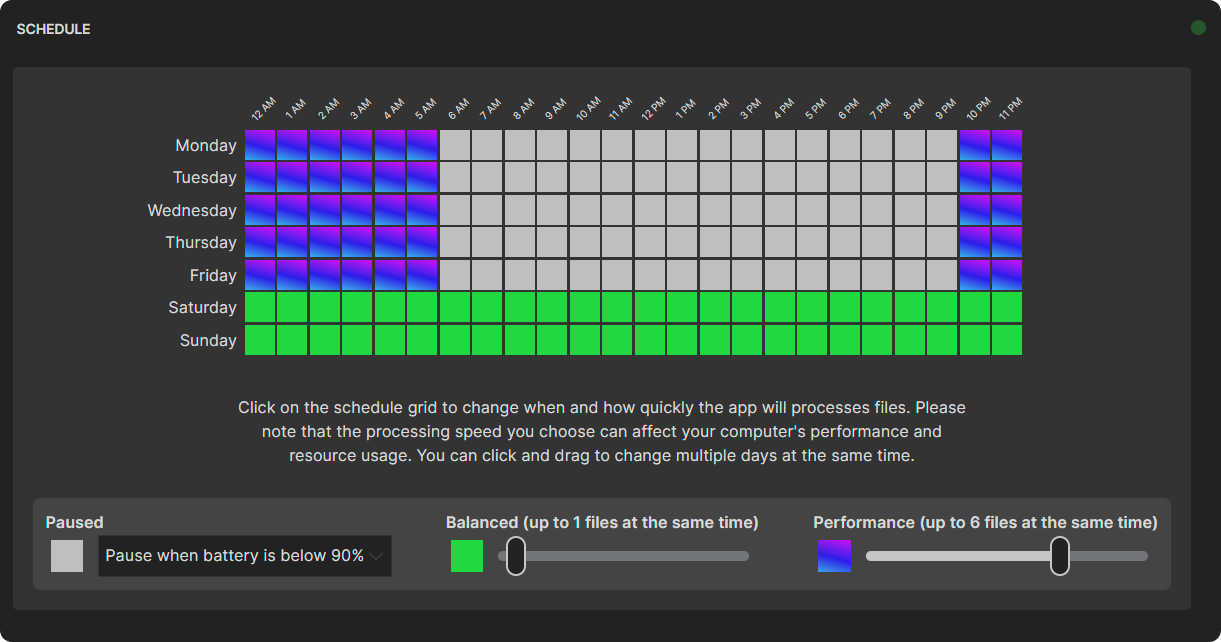The image size is (1221, 642).
Task: Select the Balanced green color swatch
Action: (x=466, y=555)
